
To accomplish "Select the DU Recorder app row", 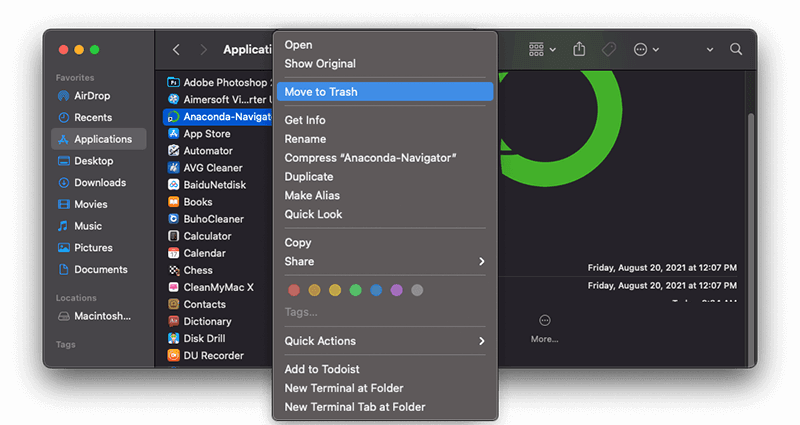I will click(218, 356).
